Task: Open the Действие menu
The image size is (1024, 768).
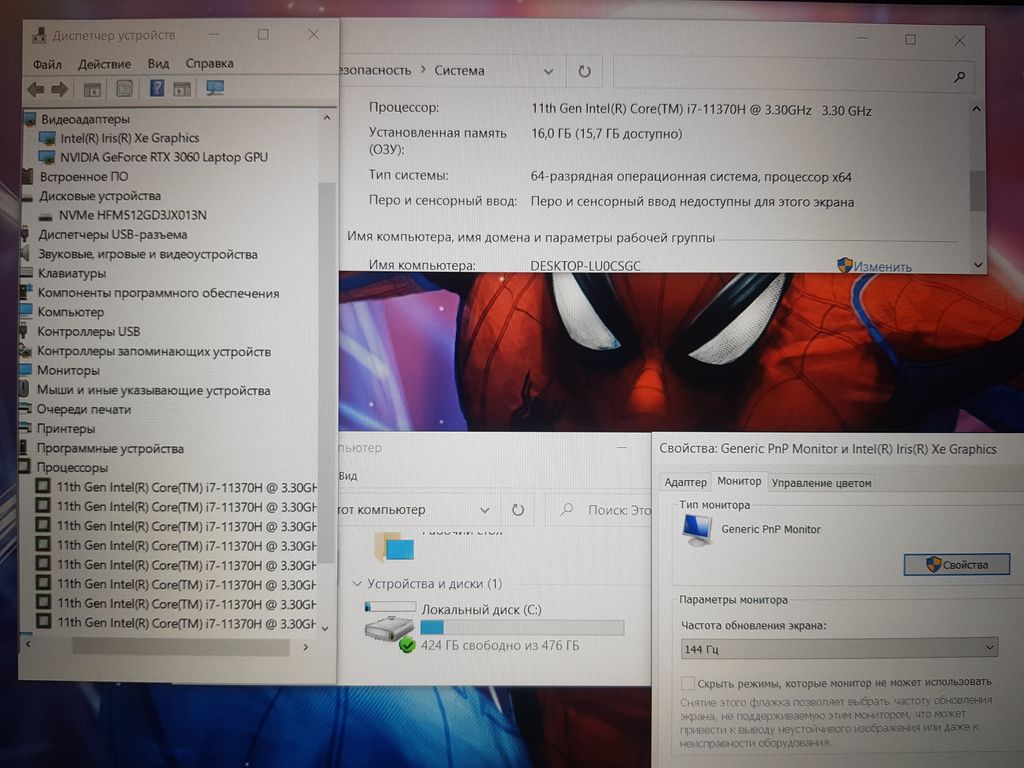Action: pos(104,64)
